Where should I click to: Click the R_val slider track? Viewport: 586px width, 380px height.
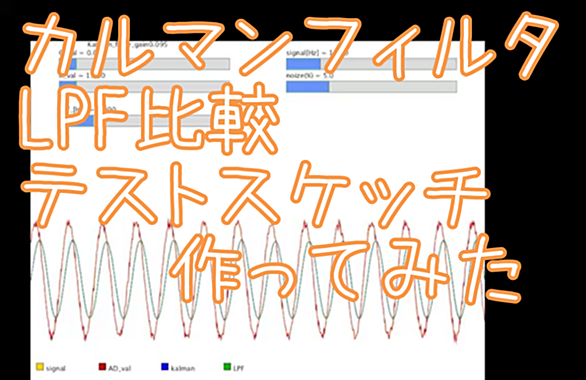tap(144, 86)
